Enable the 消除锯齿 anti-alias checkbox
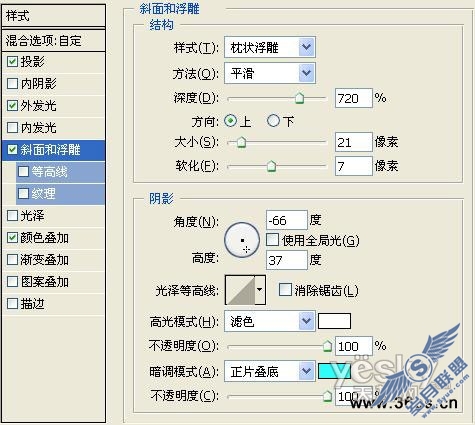Image resolution: width=475 pixels, height=425 pixels. coord(285,290)
